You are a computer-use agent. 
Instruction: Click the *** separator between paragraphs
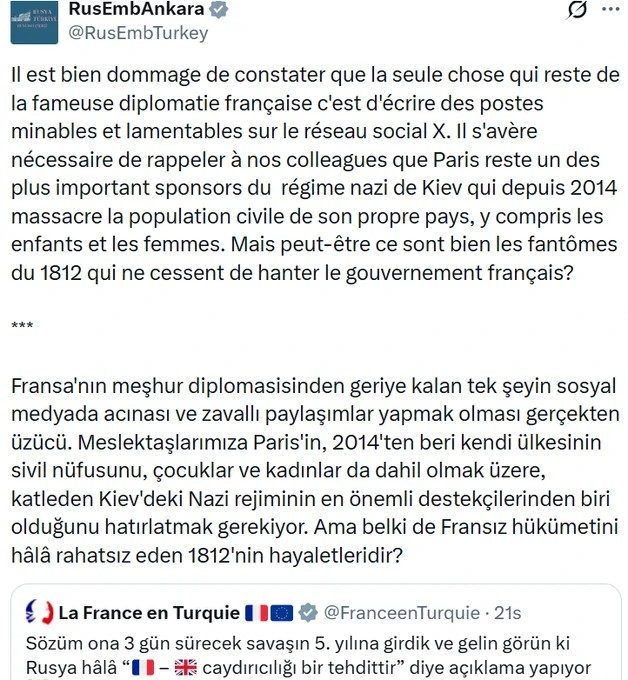pyautogui.click(x=22, y=327)
